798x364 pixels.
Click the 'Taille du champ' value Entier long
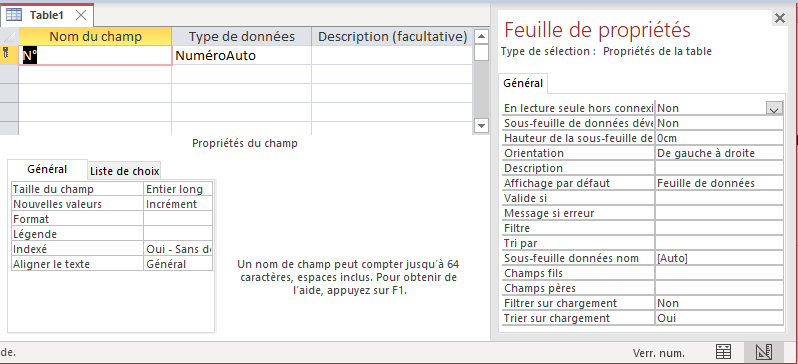click(178, 189)
